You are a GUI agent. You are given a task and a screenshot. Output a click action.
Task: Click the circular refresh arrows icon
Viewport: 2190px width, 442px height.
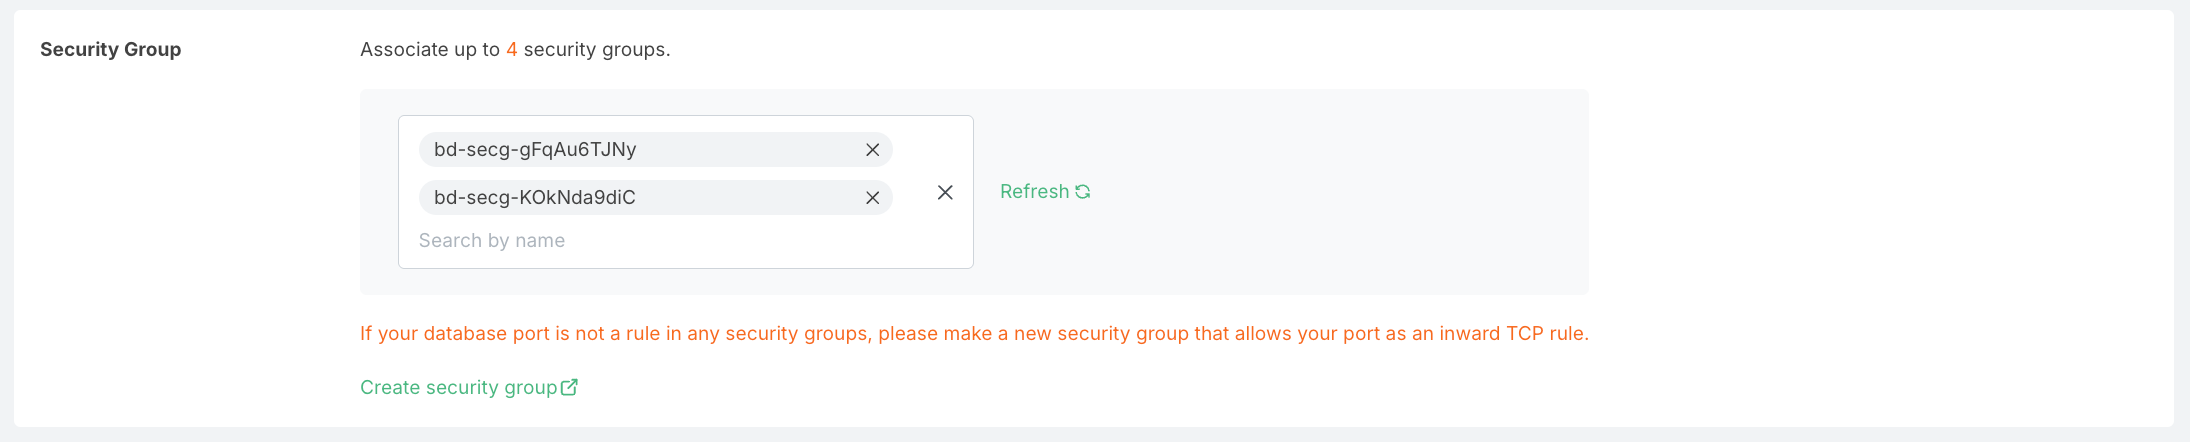[1082, 192]
